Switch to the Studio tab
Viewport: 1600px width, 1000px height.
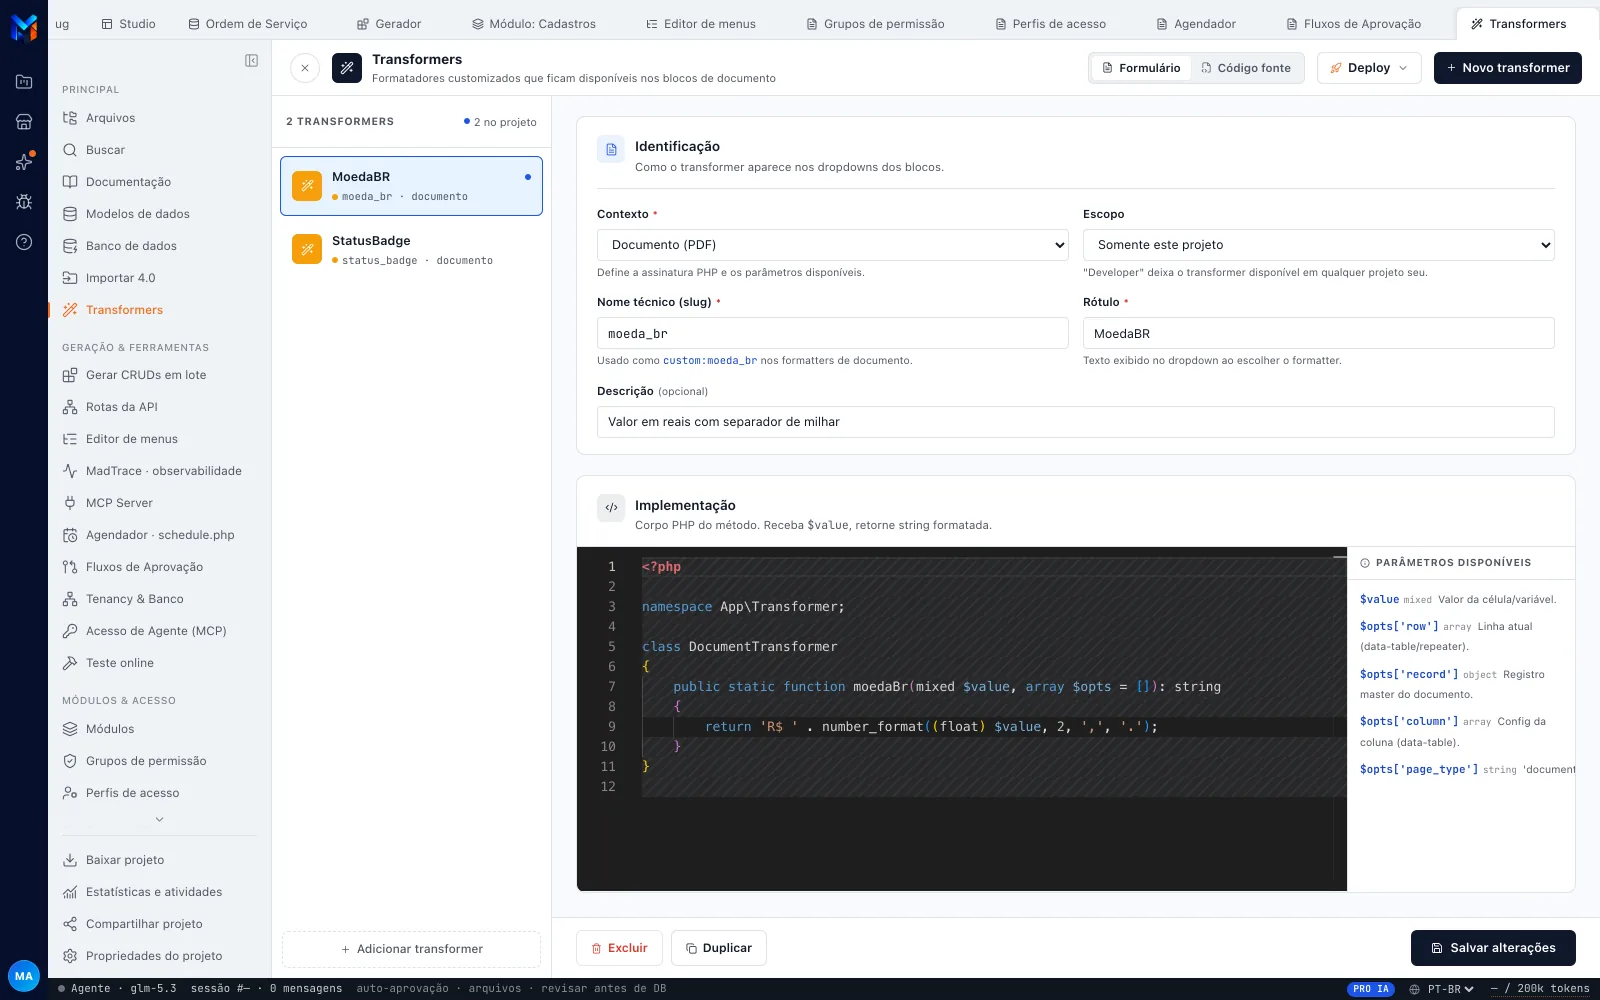(128, 24)
